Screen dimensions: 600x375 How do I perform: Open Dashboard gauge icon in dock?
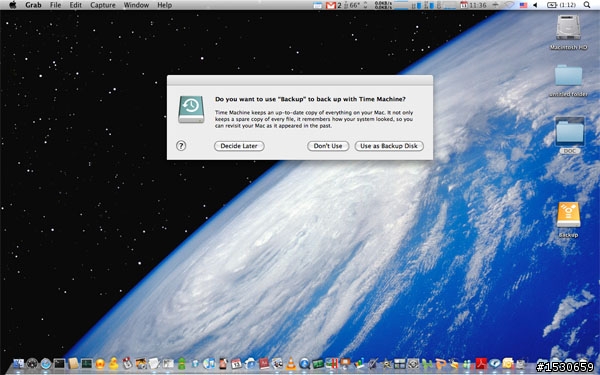32,364
